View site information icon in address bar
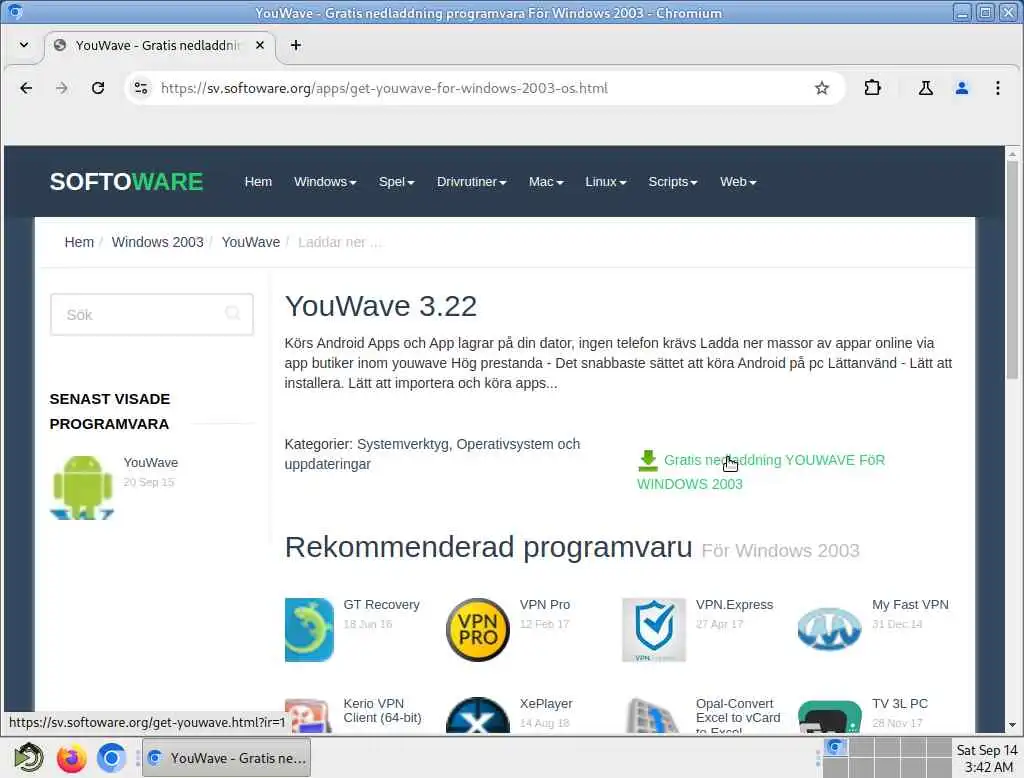 point(141,88)
